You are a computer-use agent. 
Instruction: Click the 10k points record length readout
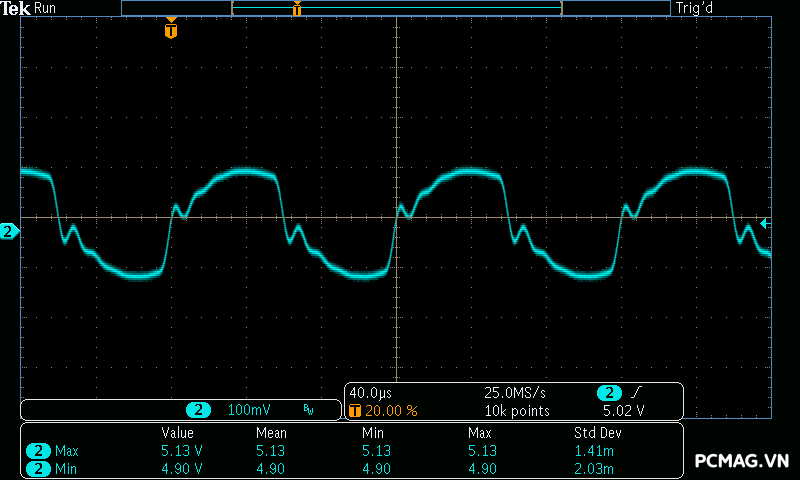pos(517,411)
